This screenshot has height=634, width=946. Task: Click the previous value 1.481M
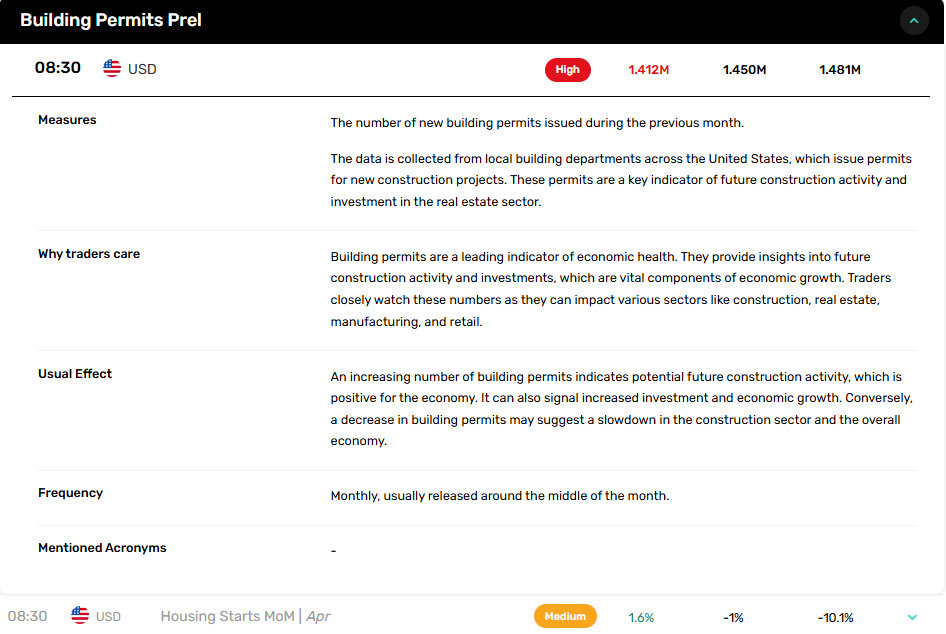[840, 69]
